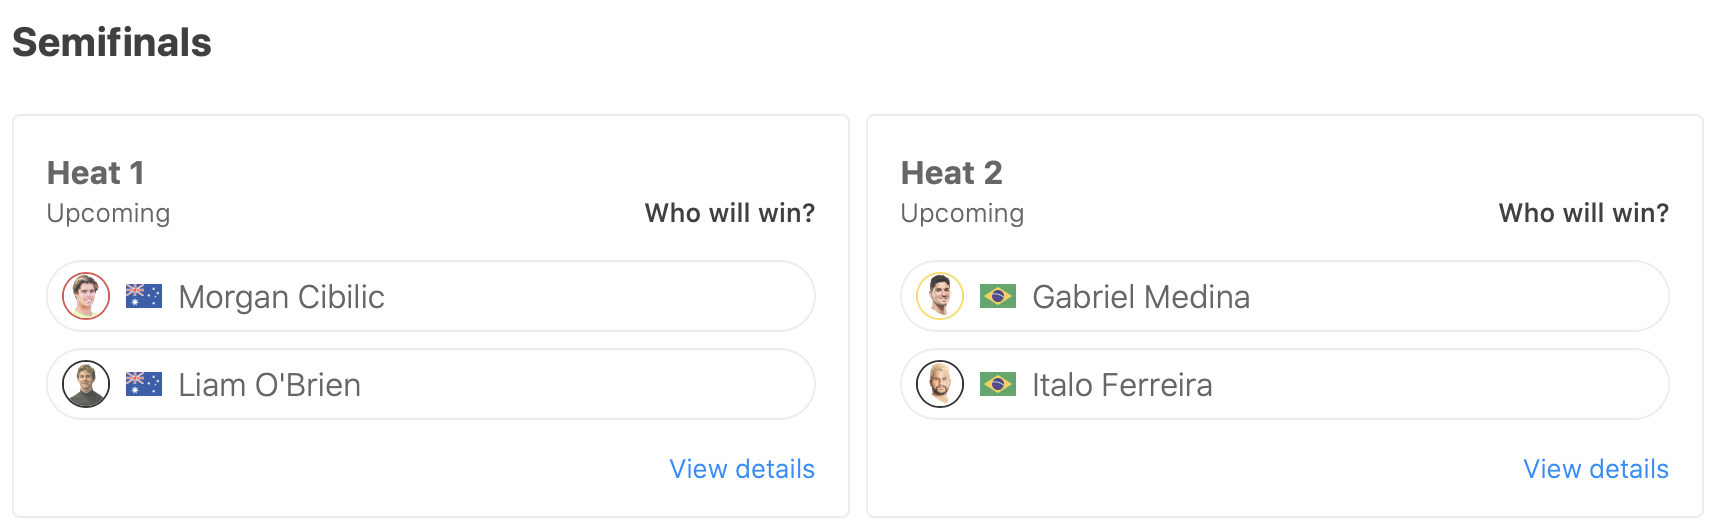Open View details for Heat 2
Image resolution: width=1720 pixels, height=528 pixels.
tap(1596, 469)
